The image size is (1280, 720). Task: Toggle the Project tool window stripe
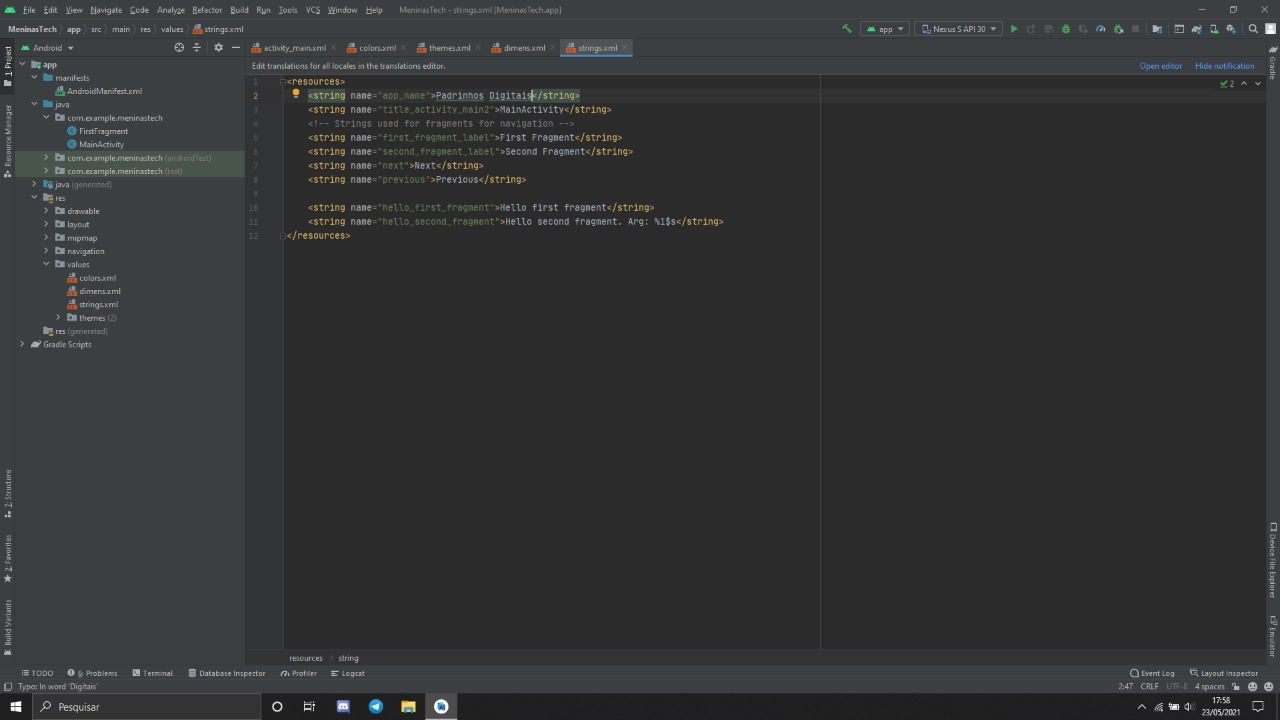pyautogui.click(x=8, y=62)
